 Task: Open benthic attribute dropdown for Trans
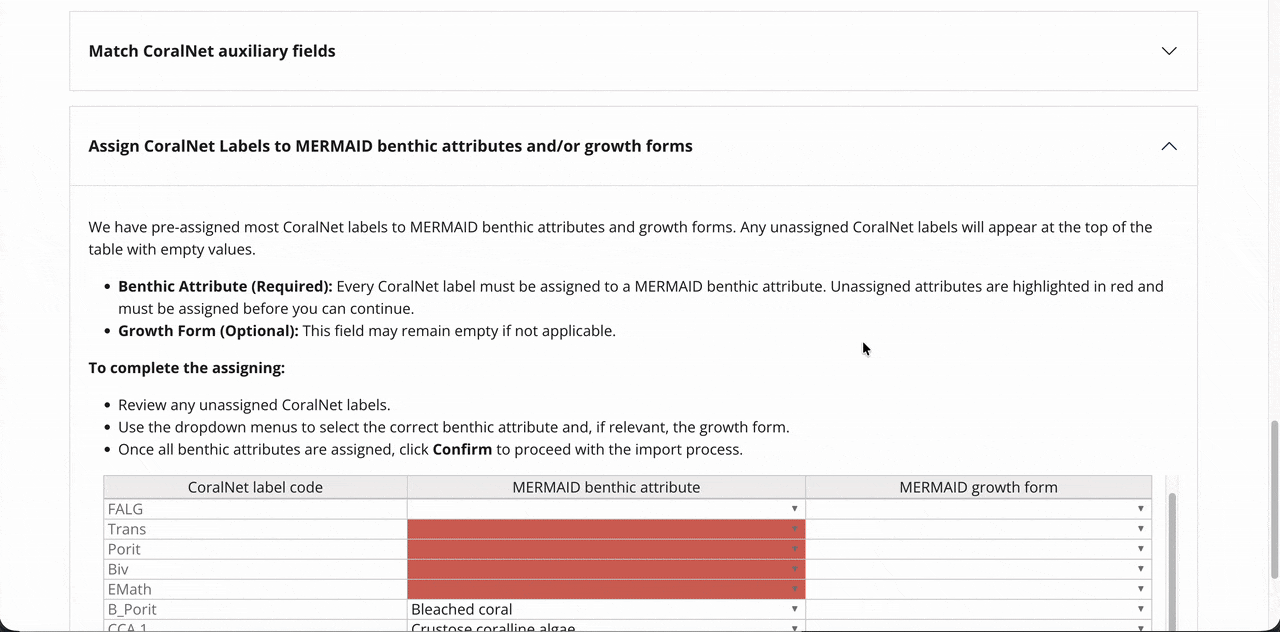(795, 529)
